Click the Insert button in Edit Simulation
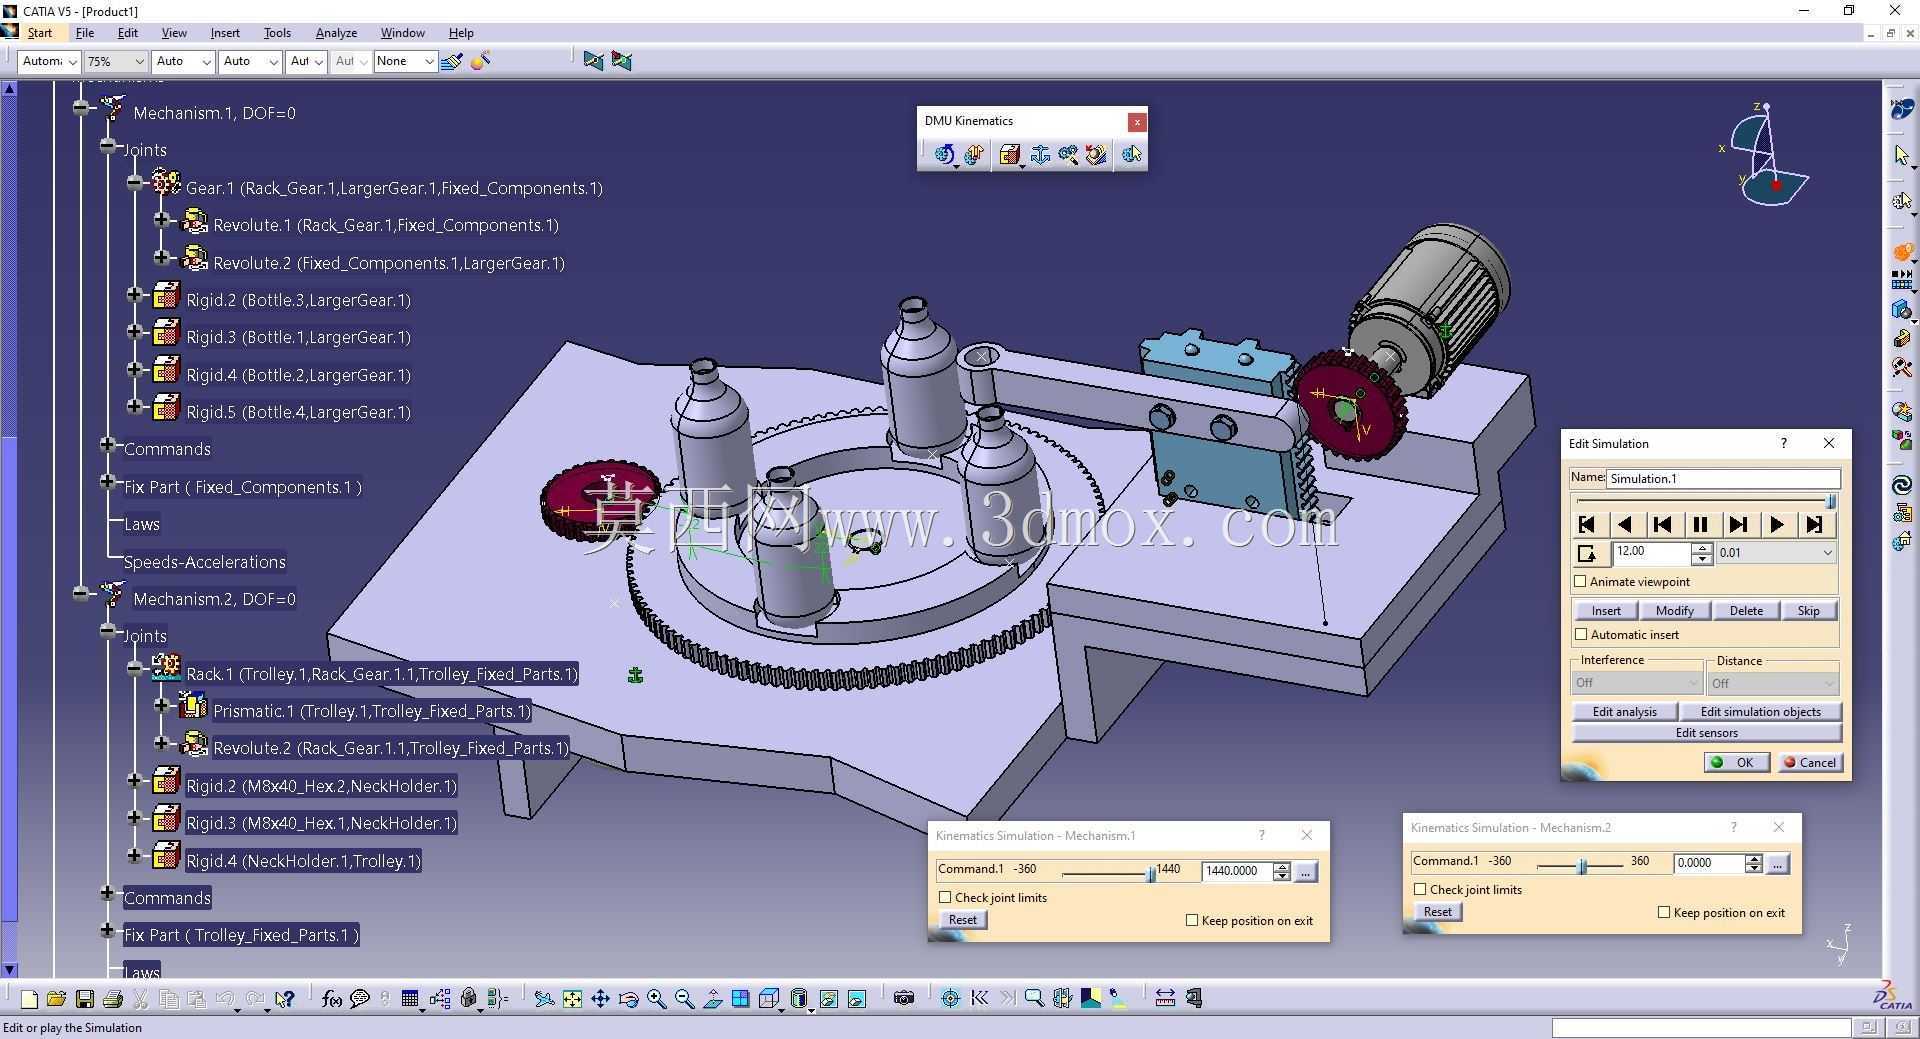The height and width of the screenshot is (1039, 1920). (x=1606, y=611)
